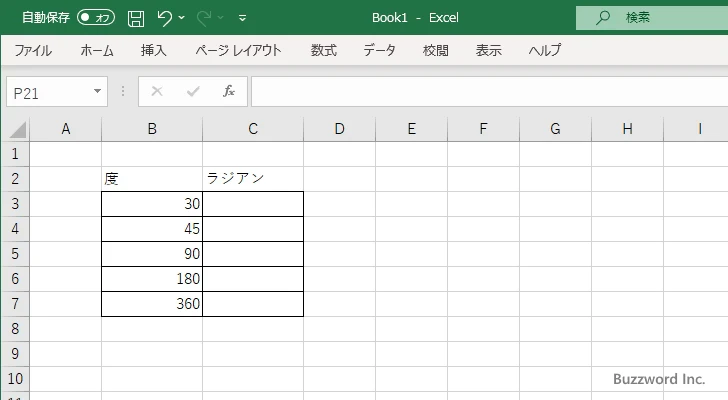Viewport: 728px width, 400px height.
Task: Open the データ tab
Action: point(379,50)
